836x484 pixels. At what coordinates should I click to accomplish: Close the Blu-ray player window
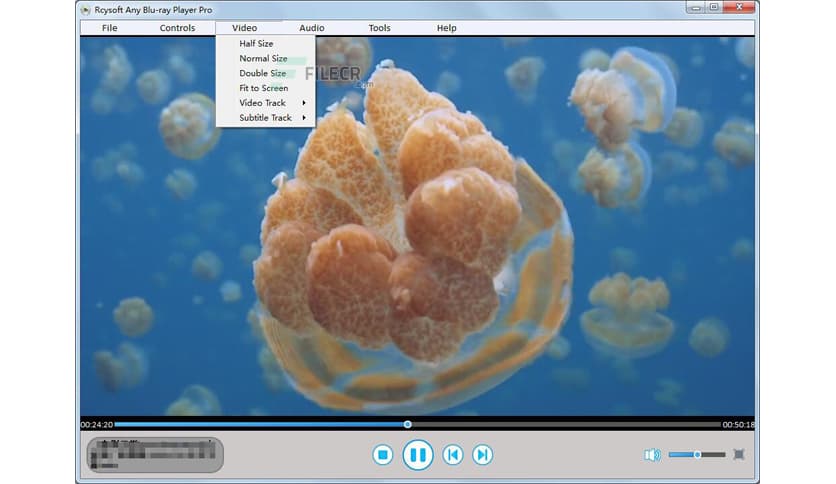[739, 7]
